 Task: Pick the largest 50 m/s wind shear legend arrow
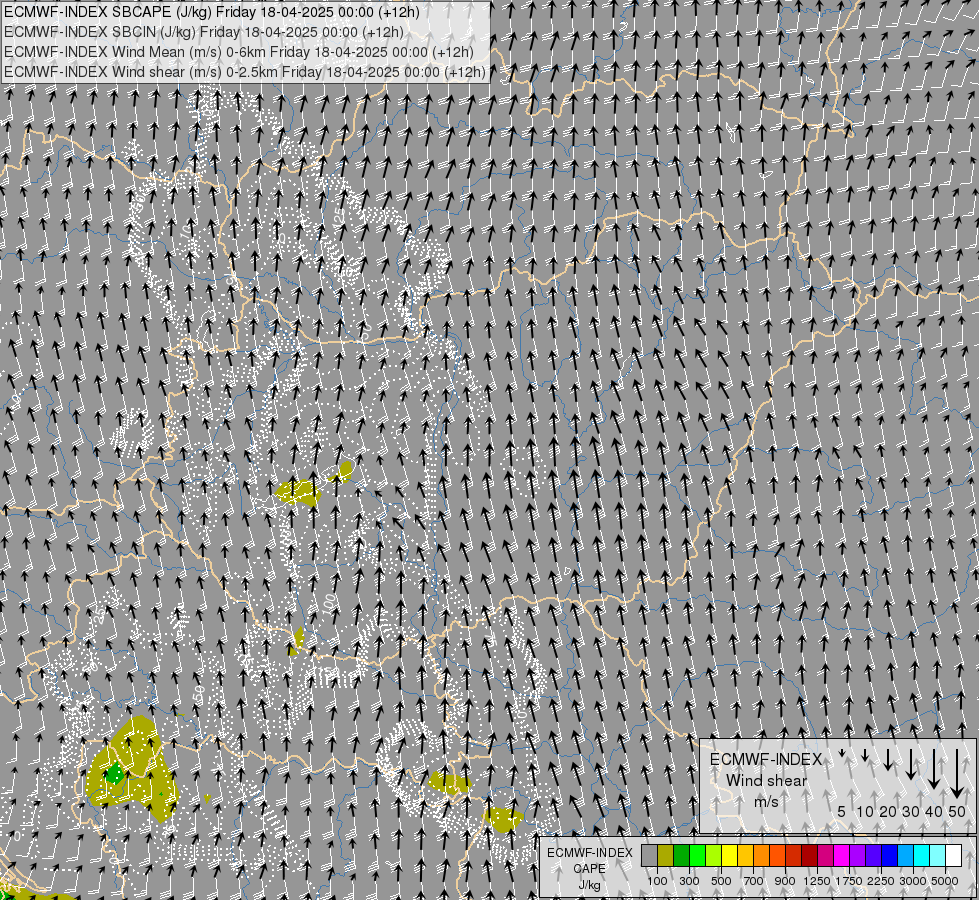(x=957, y=774)
